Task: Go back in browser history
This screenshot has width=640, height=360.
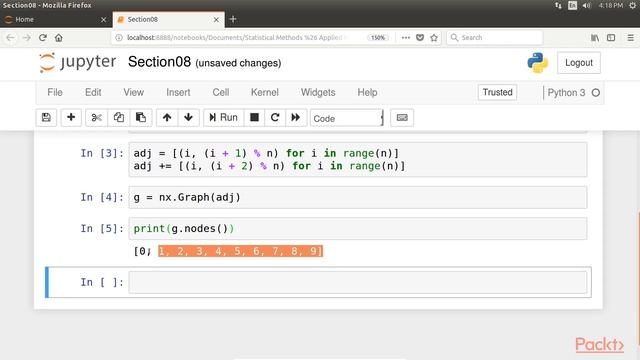Action: [x=11, y=38]
